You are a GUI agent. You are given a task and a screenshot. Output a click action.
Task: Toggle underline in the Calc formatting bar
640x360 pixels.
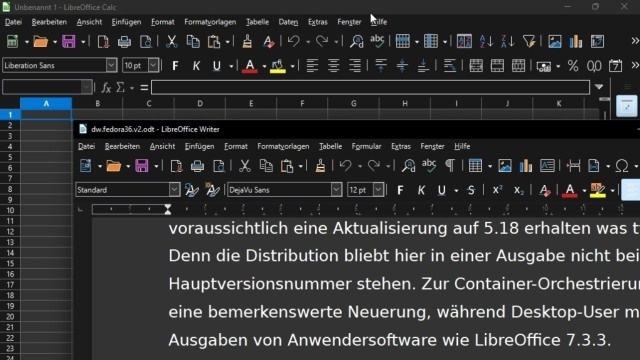216,66
